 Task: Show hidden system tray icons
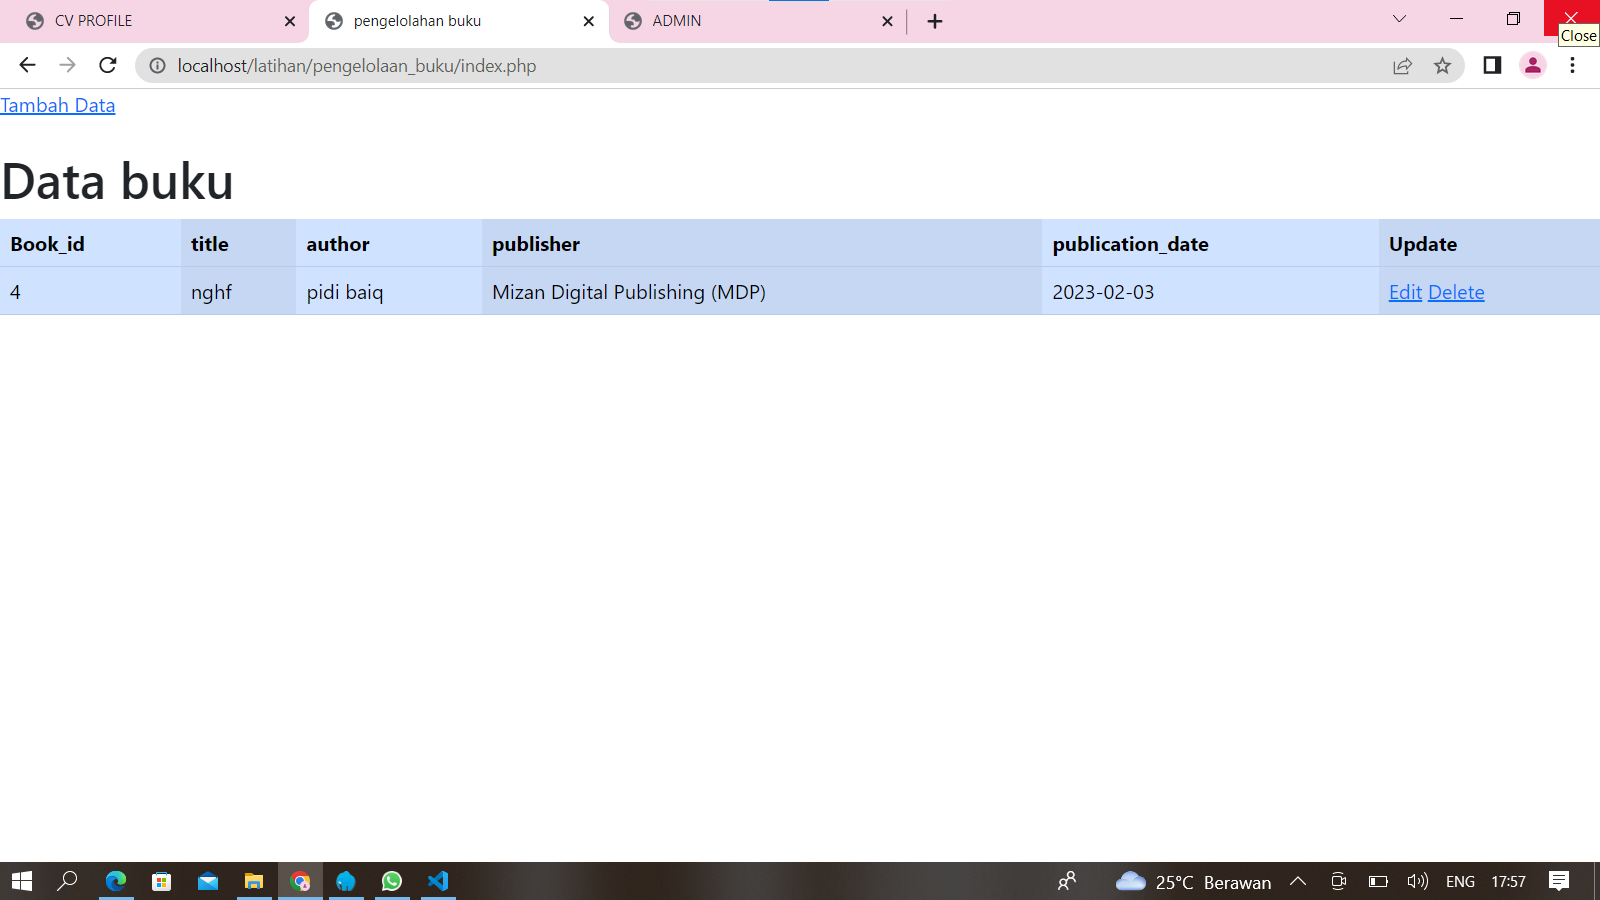pos(1298,881)
